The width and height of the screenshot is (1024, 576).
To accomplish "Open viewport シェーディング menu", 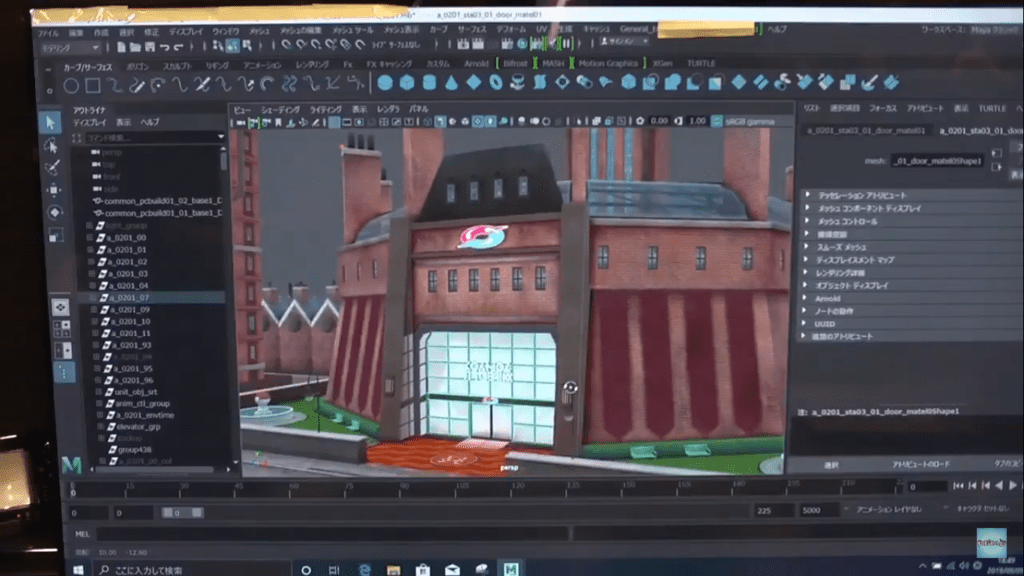I will [x=280, y=110].
